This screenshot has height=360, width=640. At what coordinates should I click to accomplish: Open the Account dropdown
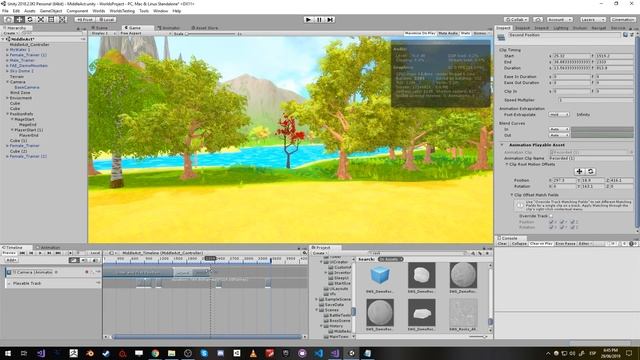[x=559, y=19]
